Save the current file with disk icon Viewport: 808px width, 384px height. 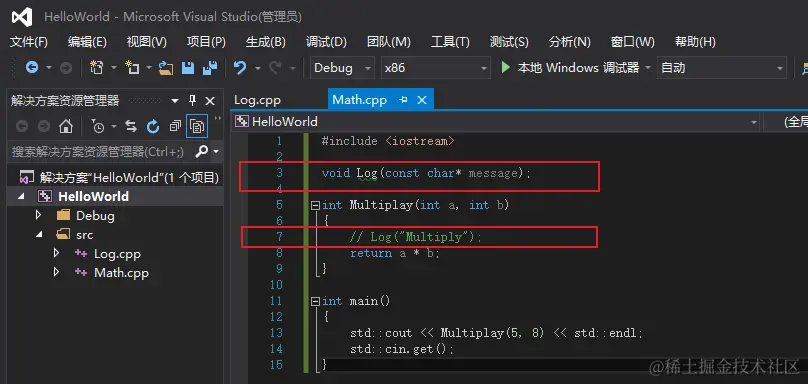tap(188, 68)
